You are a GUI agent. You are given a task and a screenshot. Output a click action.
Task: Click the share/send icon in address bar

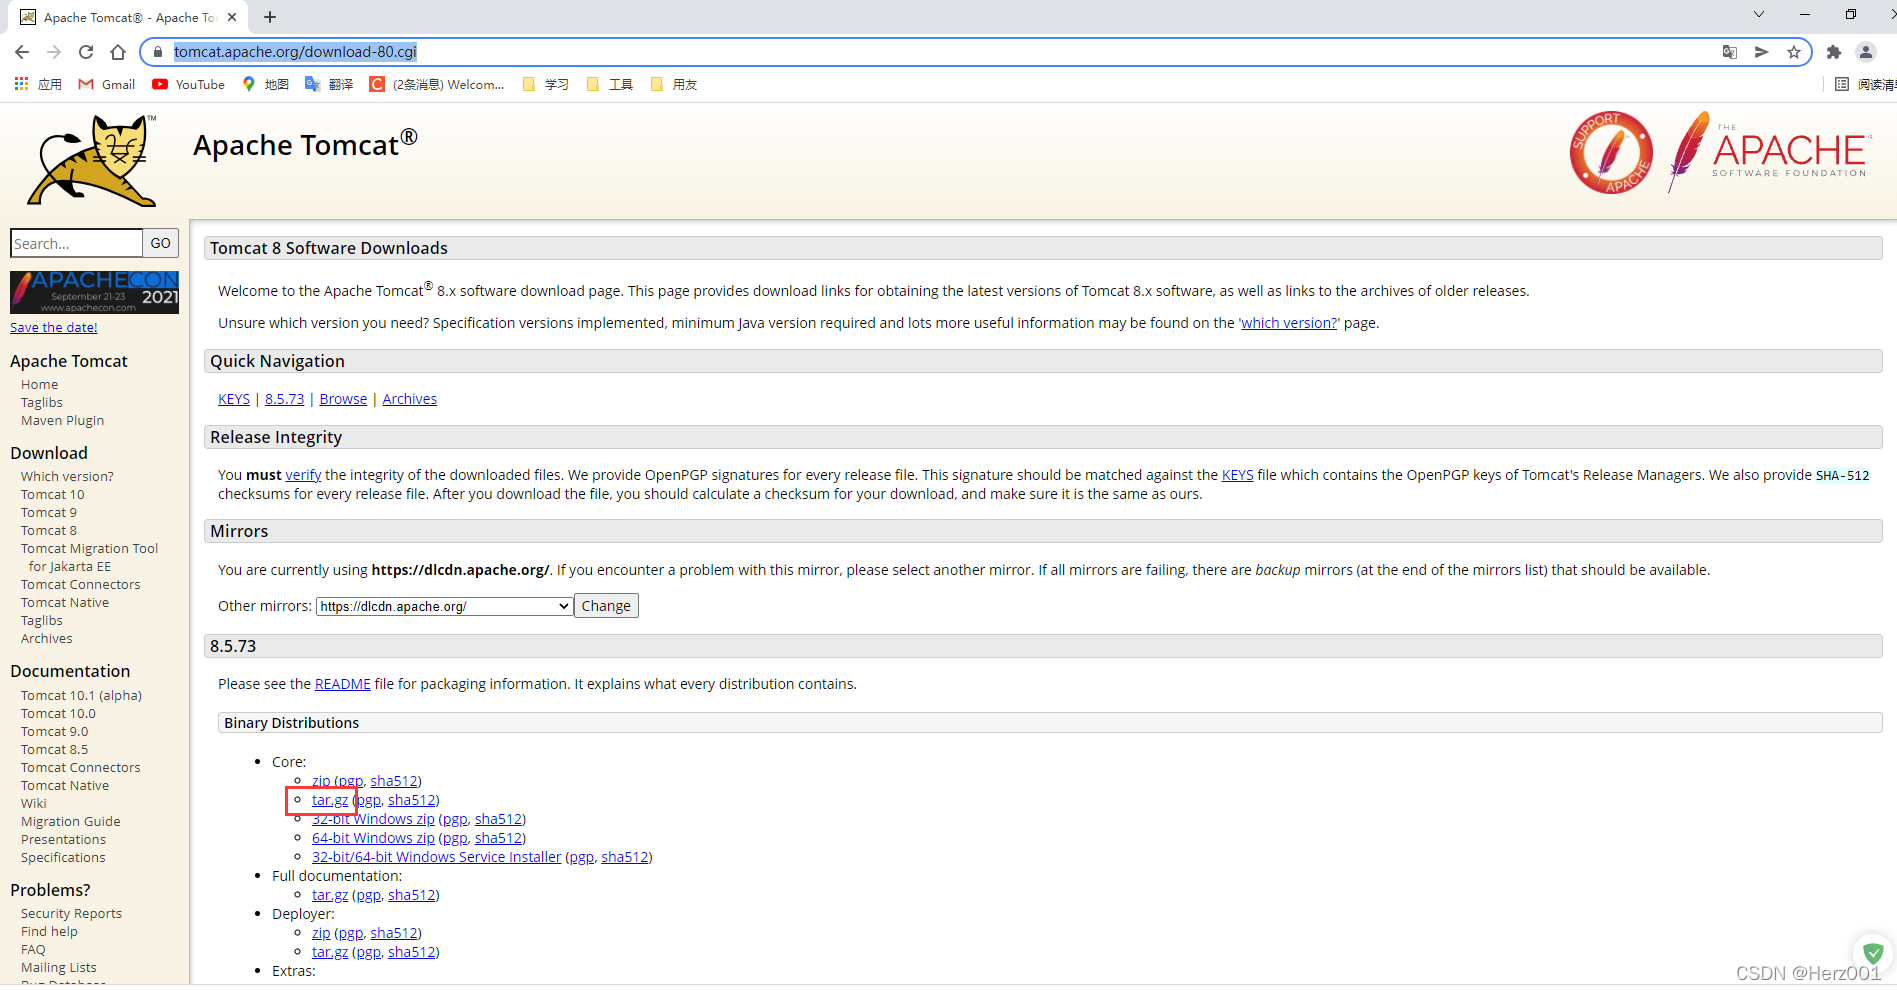click(1761, 52)
